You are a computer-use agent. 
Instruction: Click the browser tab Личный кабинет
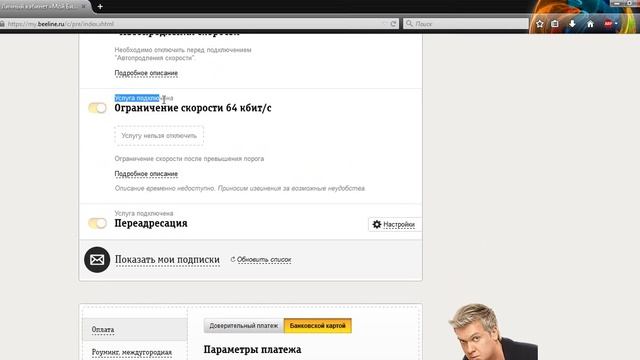(x=43, y=7)
